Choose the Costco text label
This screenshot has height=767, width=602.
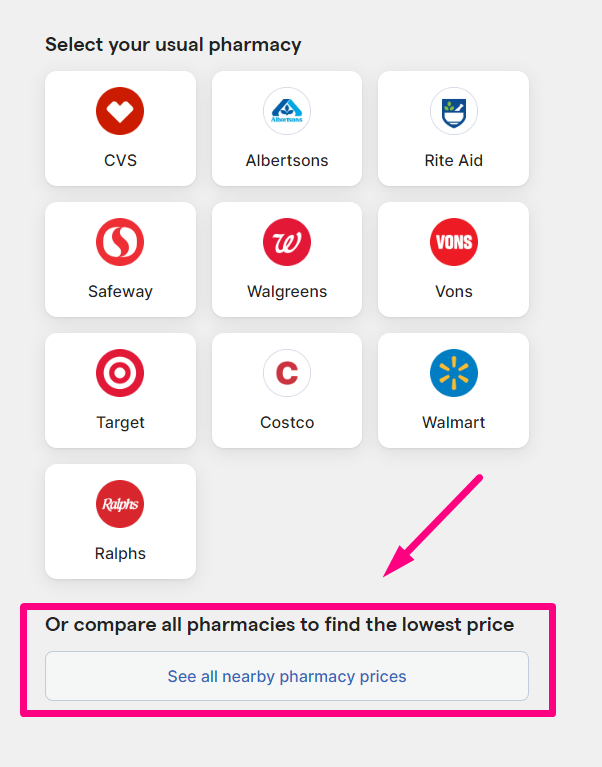pos(287,423)
